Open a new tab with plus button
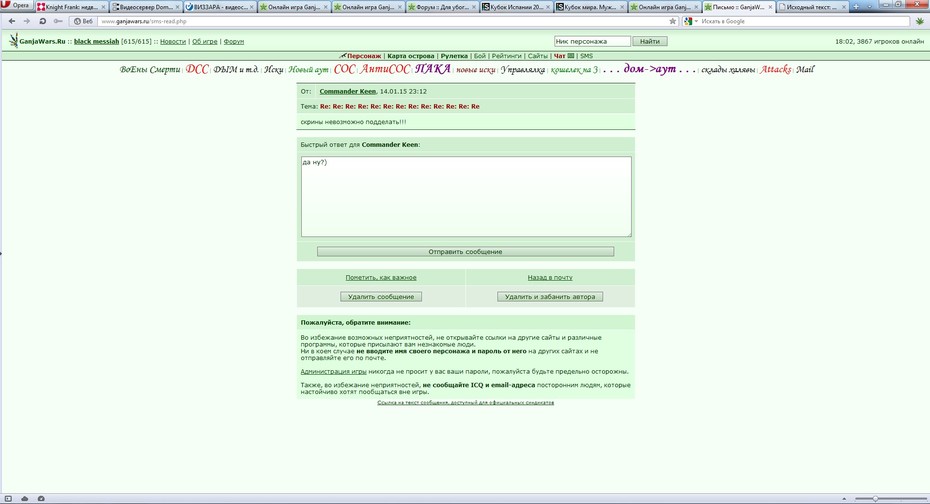Screen dimensions: 930x504 tap(855, 7)
